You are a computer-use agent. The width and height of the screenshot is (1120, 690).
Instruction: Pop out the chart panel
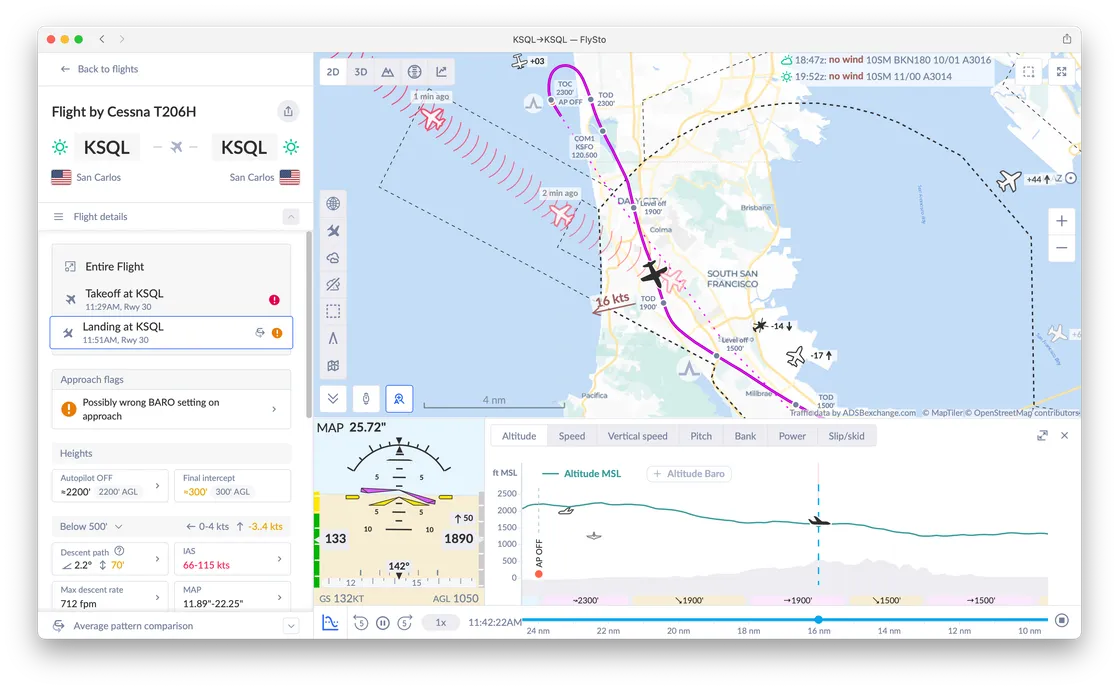tap(1042, 436)
